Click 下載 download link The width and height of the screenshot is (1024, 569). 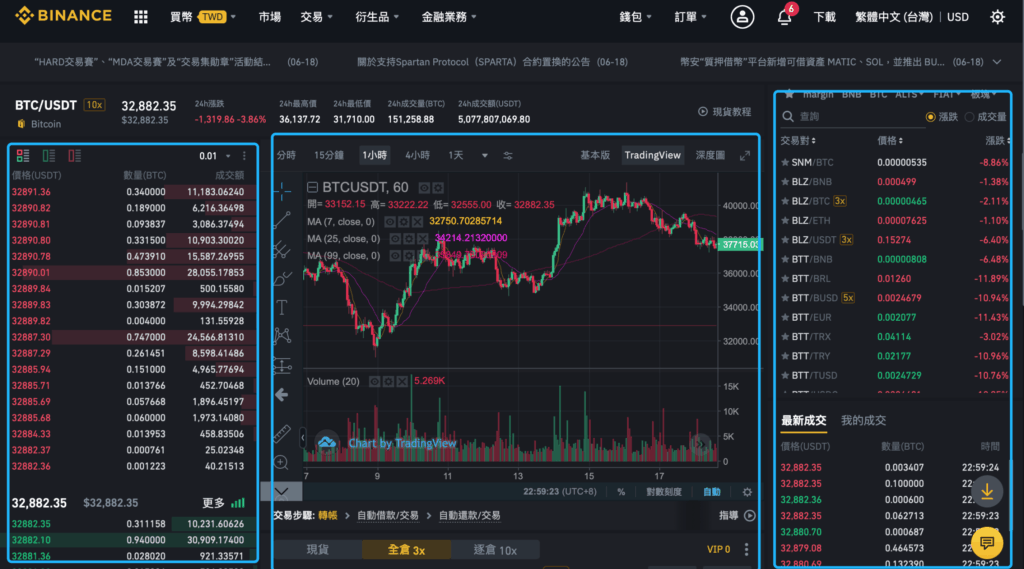coord(824,17)
